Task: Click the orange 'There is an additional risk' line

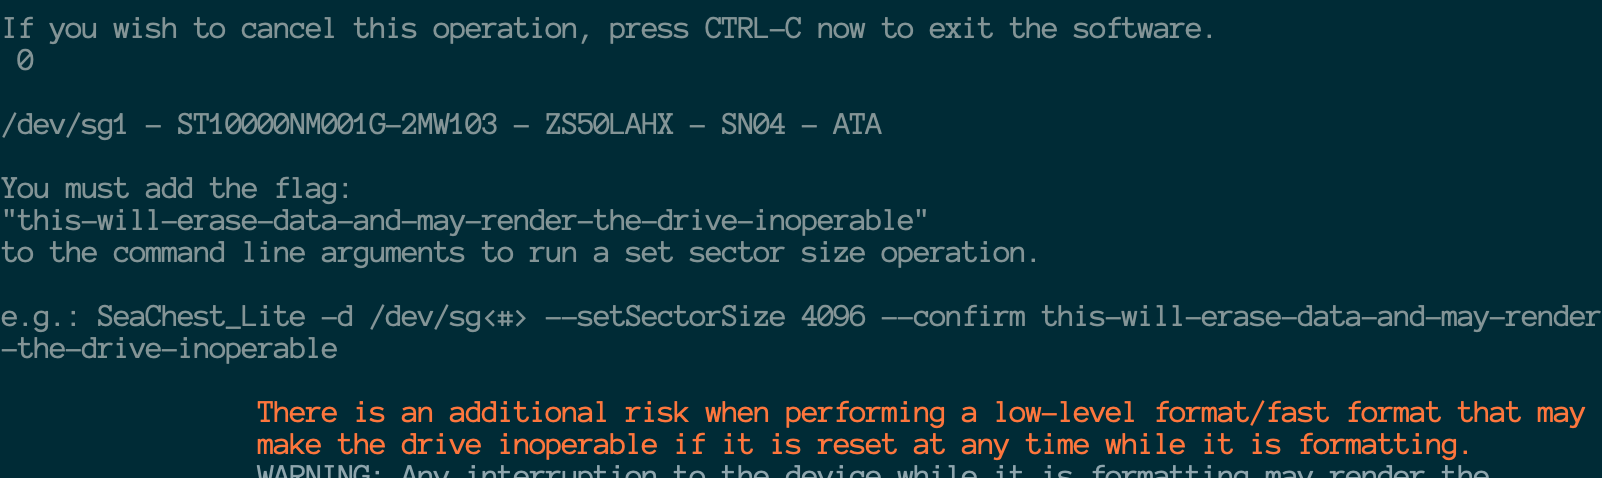Action: [920, 413]
